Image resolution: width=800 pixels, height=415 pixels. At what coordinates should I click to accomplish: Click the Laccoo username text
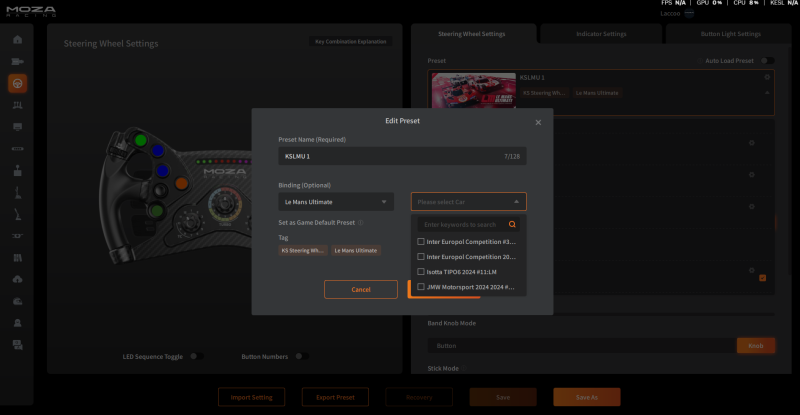pyautogui.click(x=670, y=14)
